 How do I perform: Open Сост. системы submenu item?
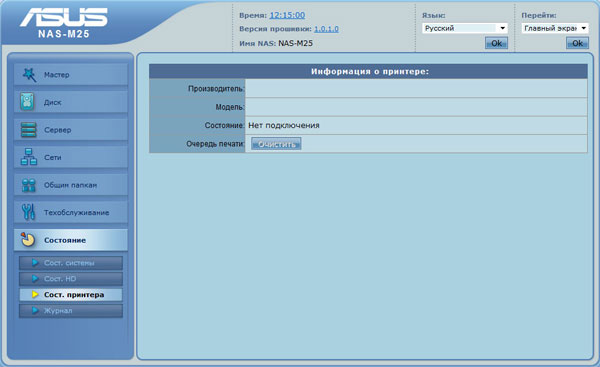(71, 263)
